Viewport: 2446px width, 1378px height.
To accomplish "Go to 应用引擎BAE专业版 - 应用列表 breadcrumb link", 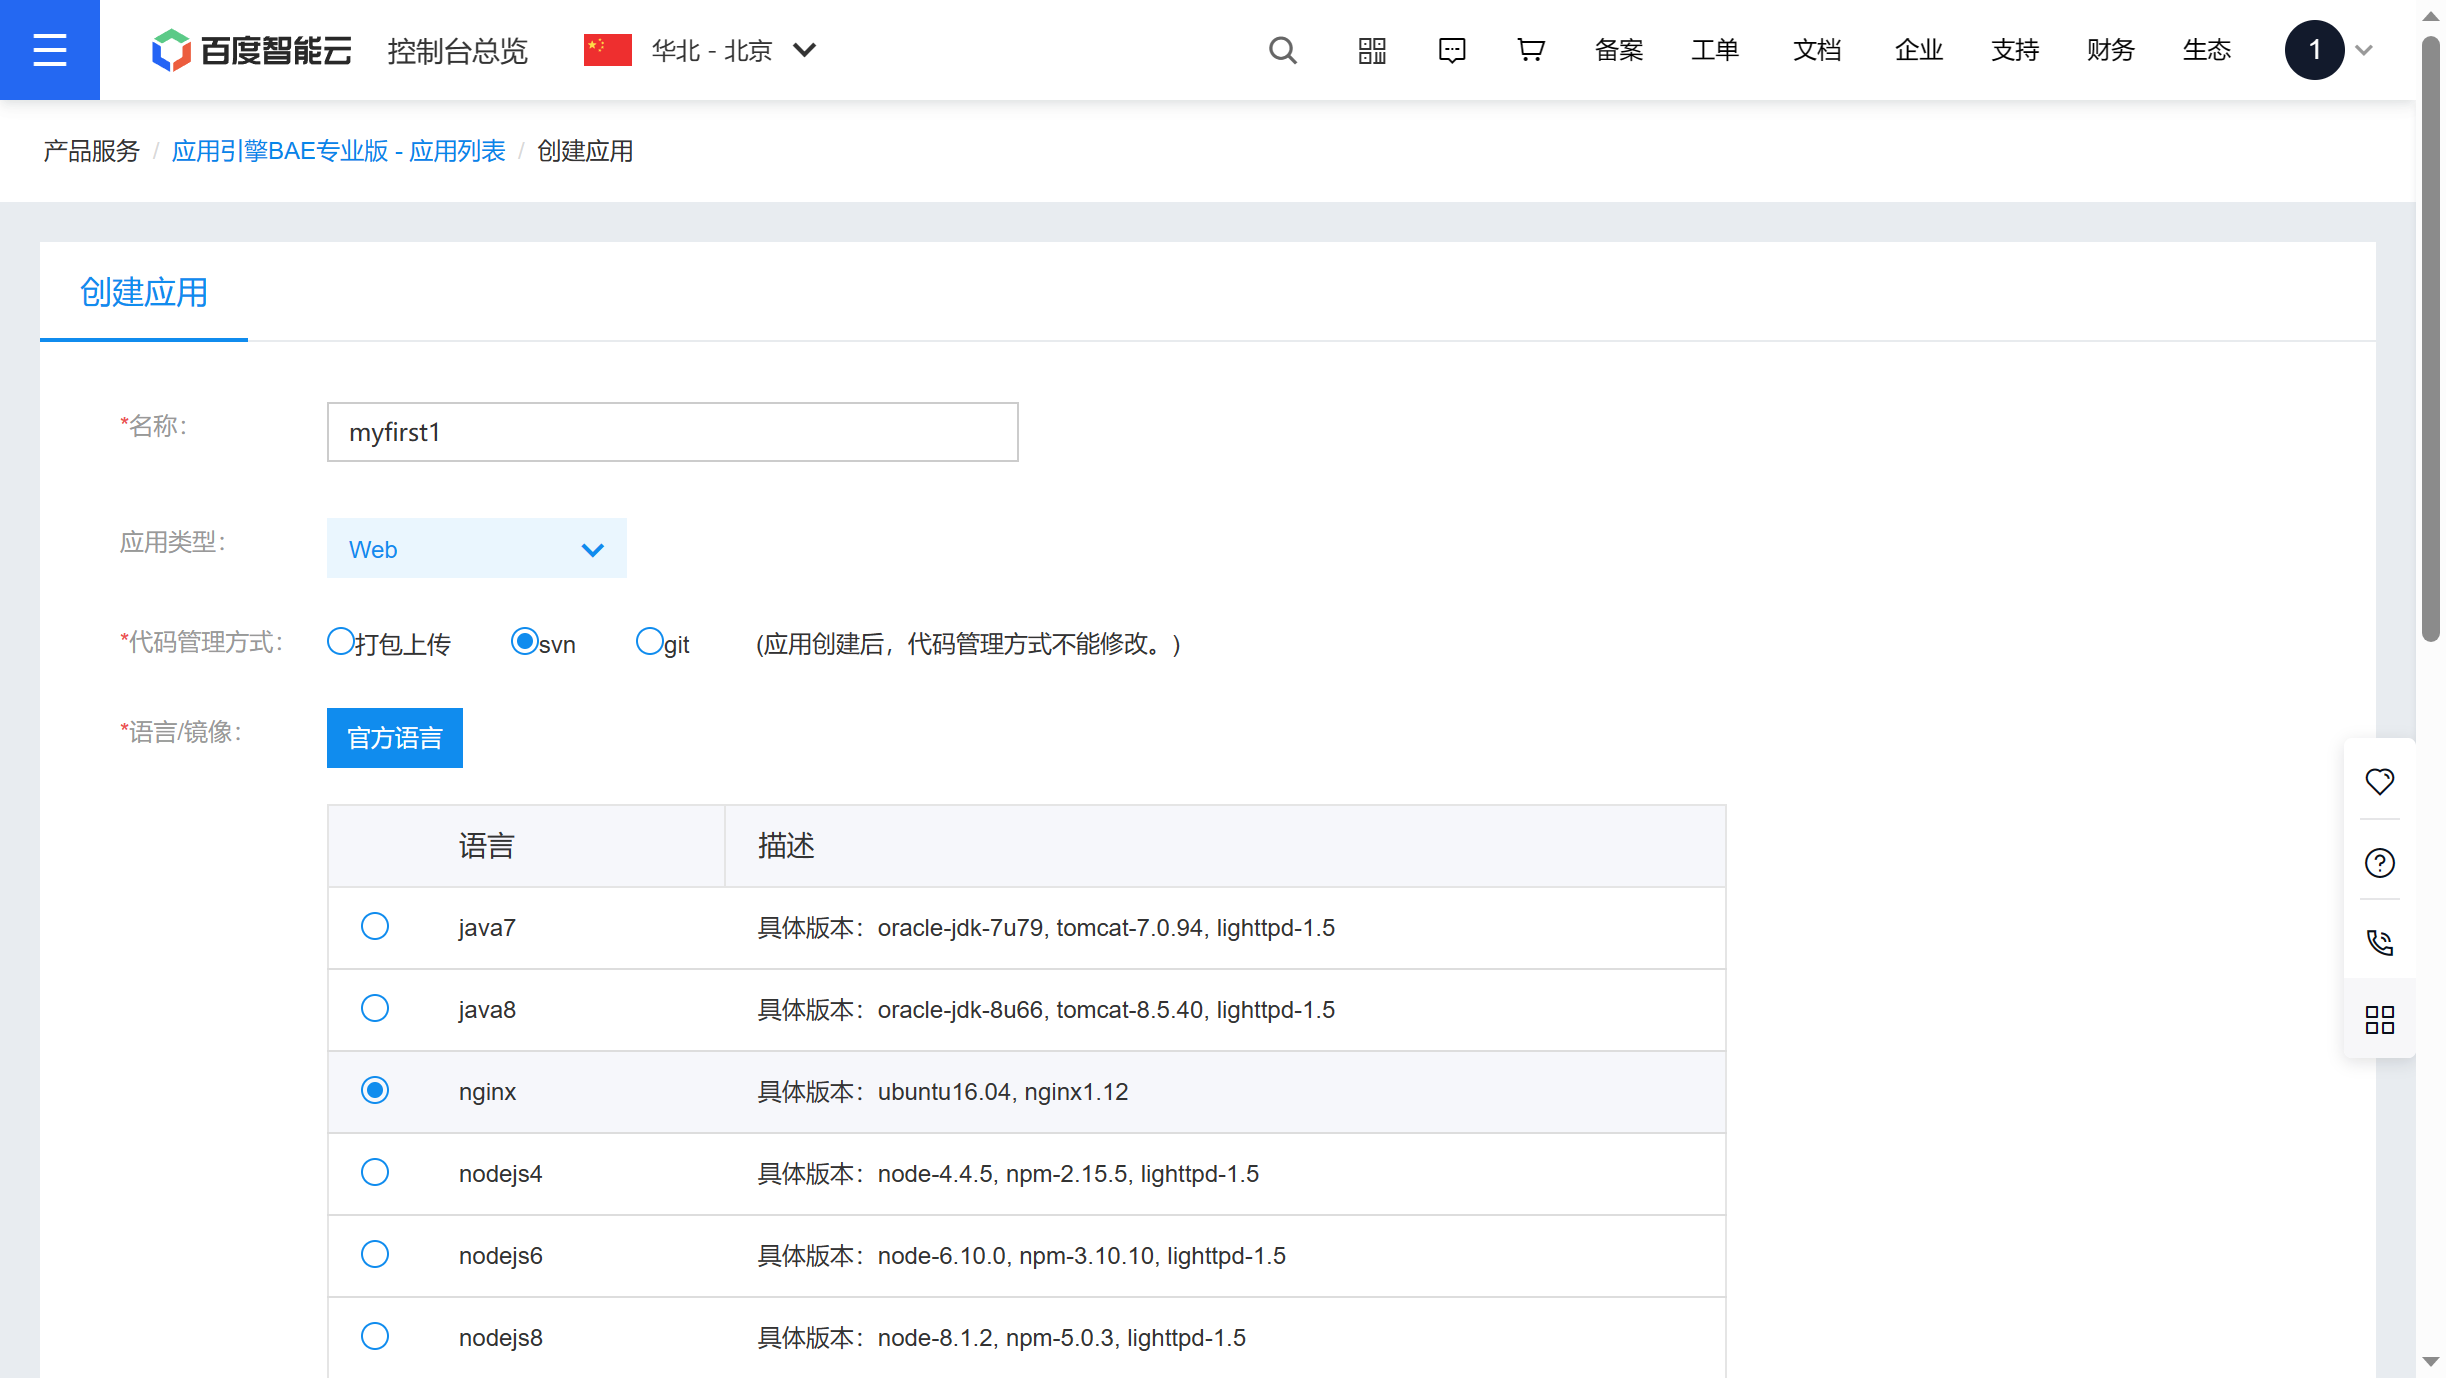I will click(338, 151).
